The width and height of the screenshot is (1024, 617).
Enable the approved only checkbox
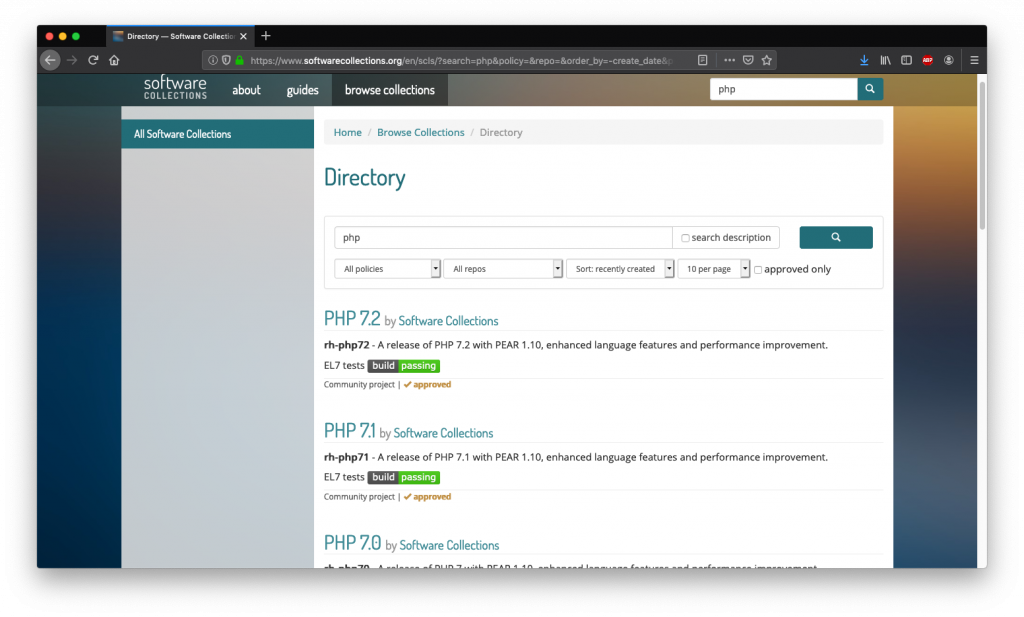point(758,270)
